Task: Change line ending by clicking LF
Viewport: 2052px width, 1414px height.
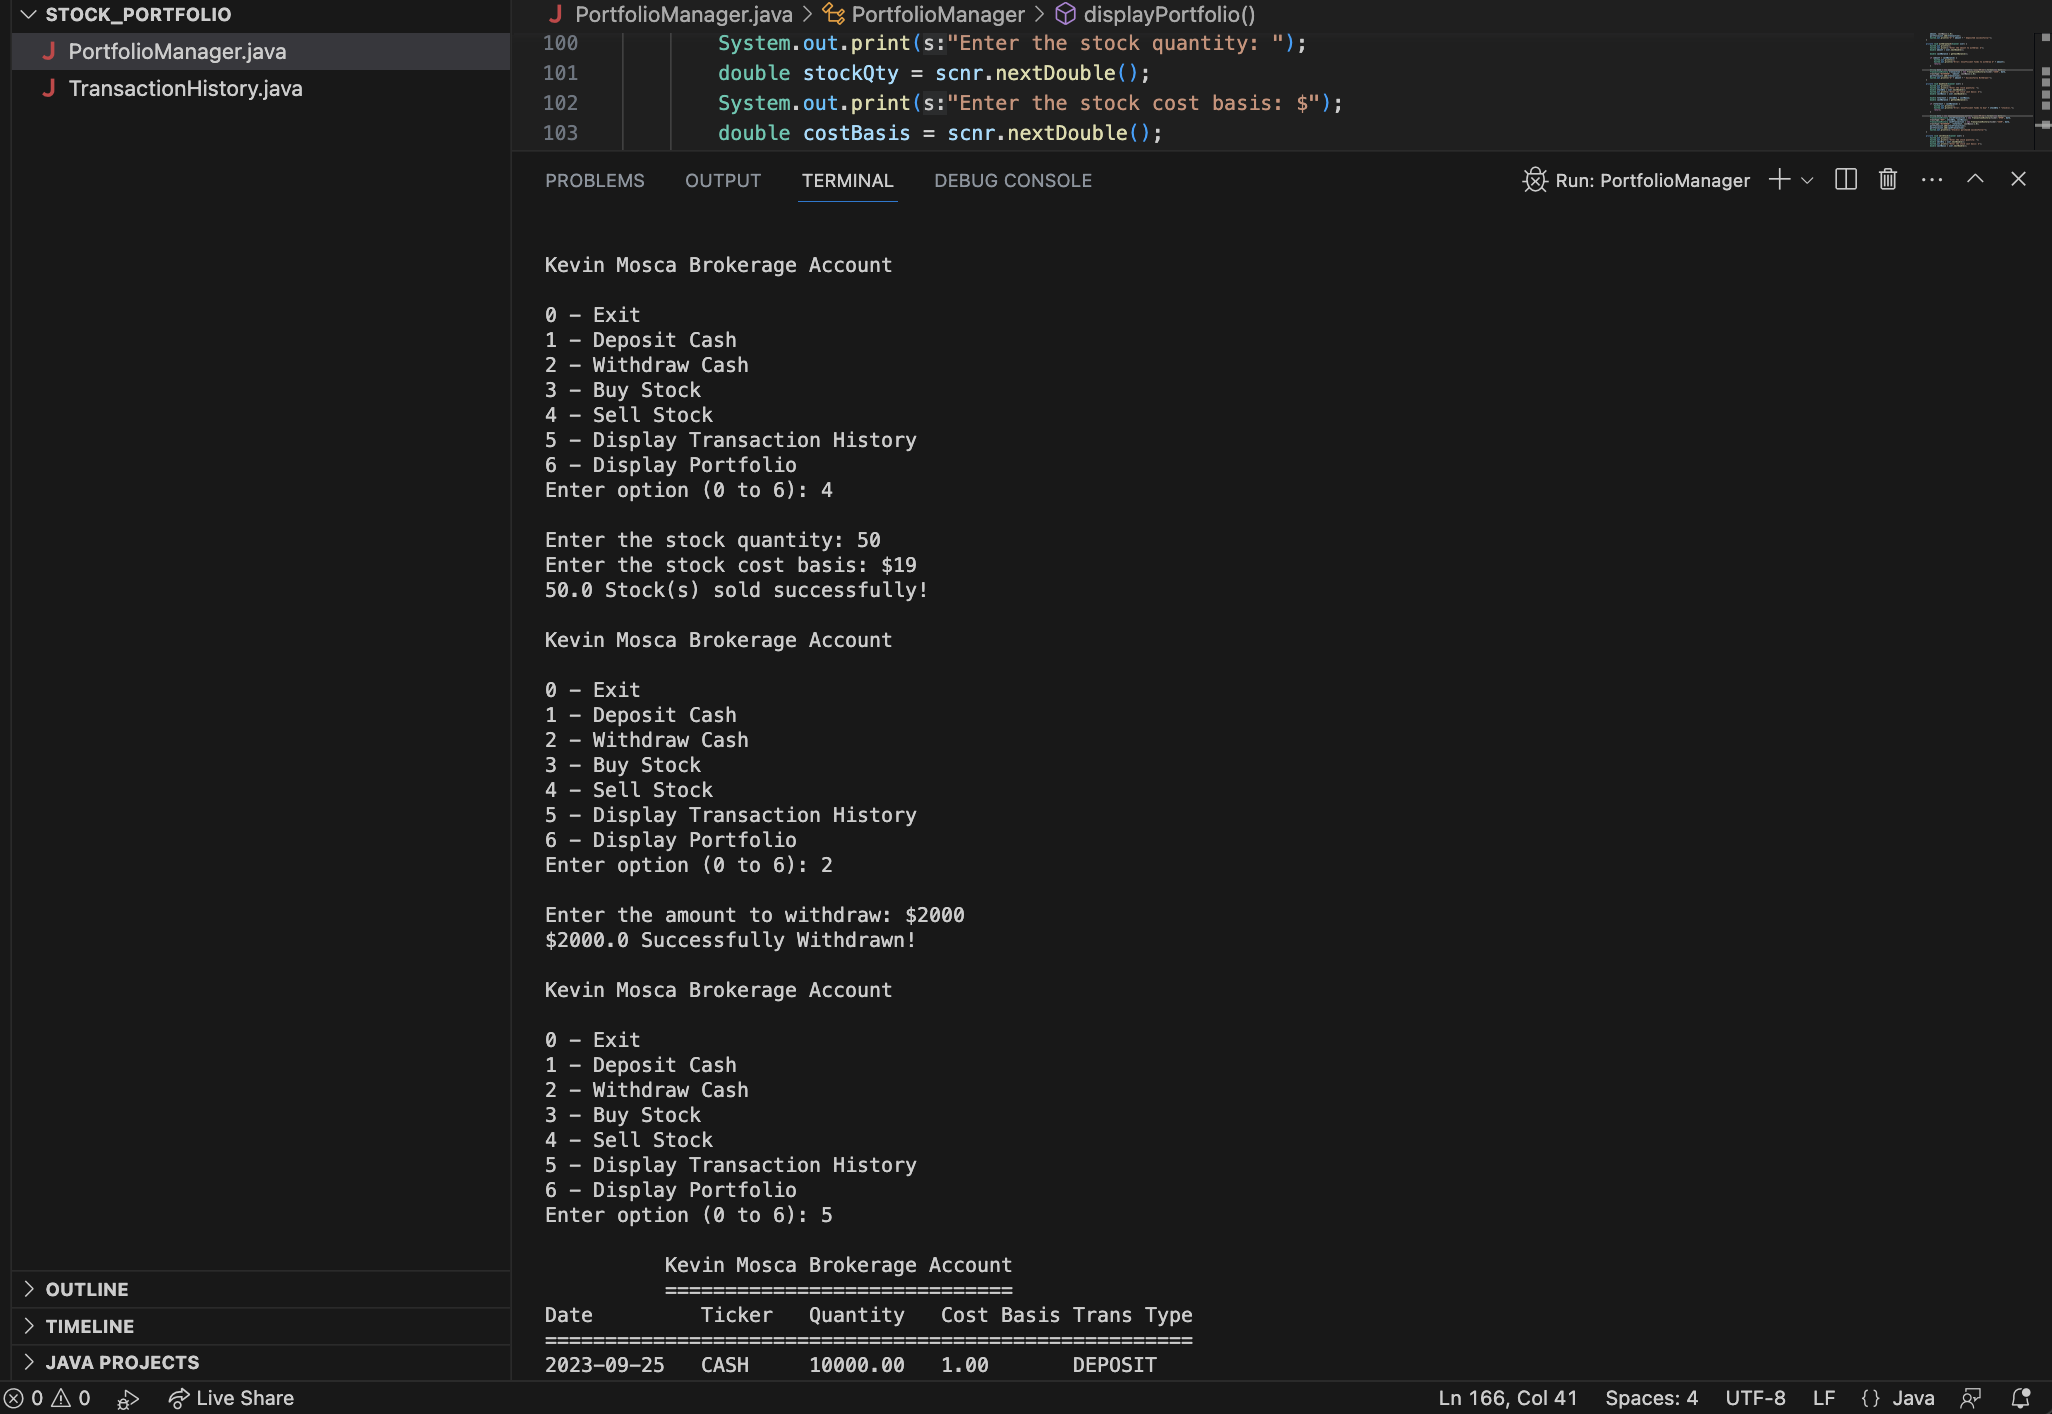Action: click(1823, 1397)
